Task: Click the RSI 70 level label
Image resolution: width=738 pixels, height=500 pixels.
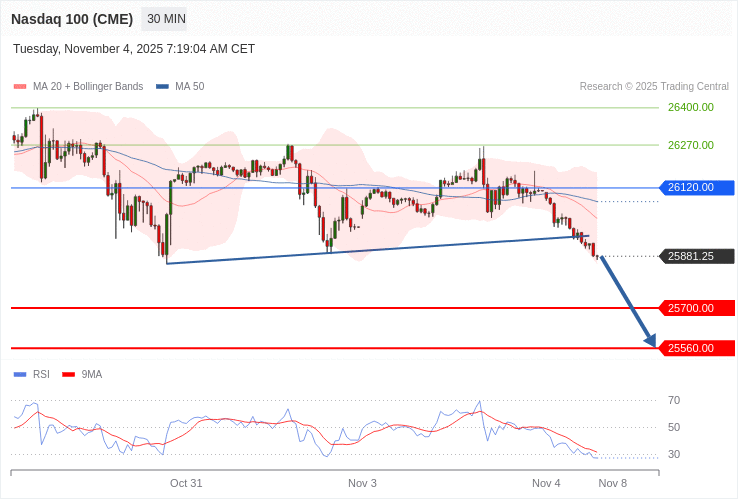Action: 674,400
